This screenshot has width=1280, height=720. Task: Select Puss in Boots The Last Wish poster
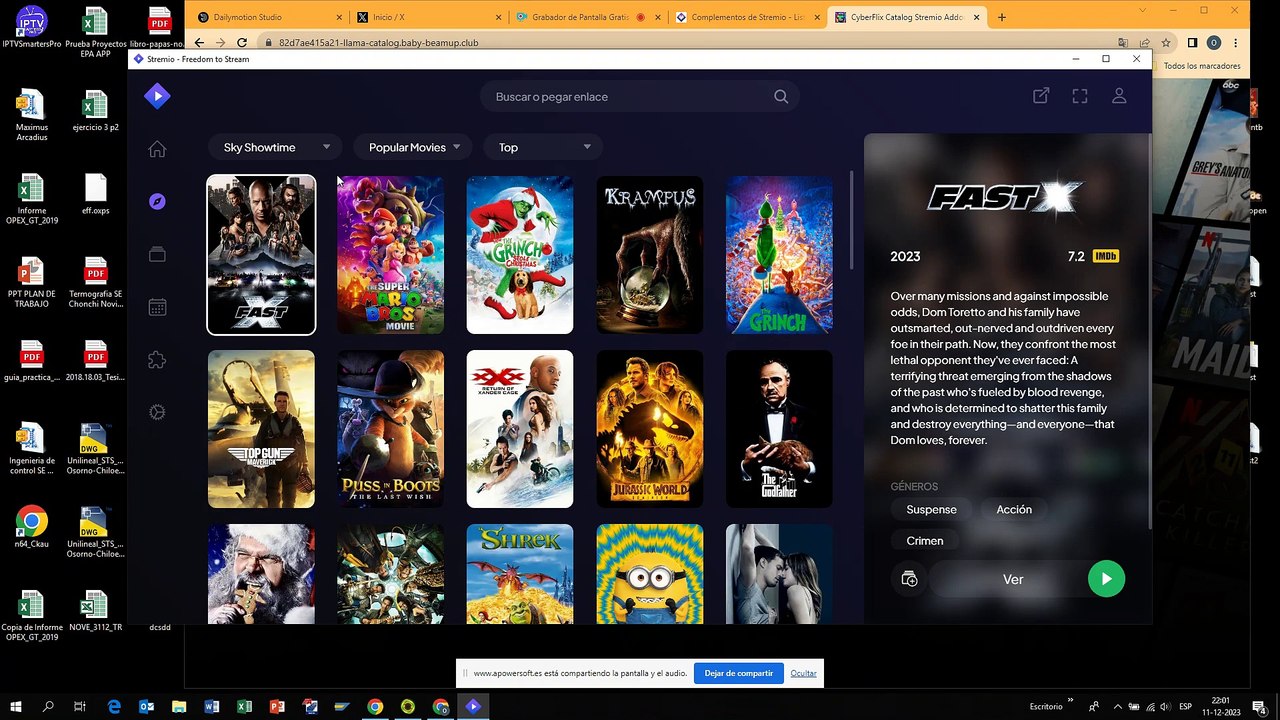[390, 429]
